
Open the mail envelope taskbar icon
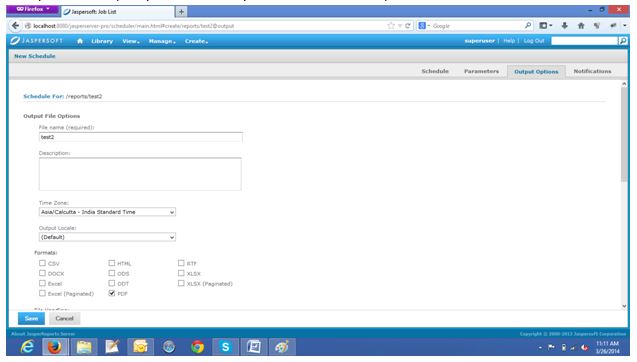tap(141, 347)
